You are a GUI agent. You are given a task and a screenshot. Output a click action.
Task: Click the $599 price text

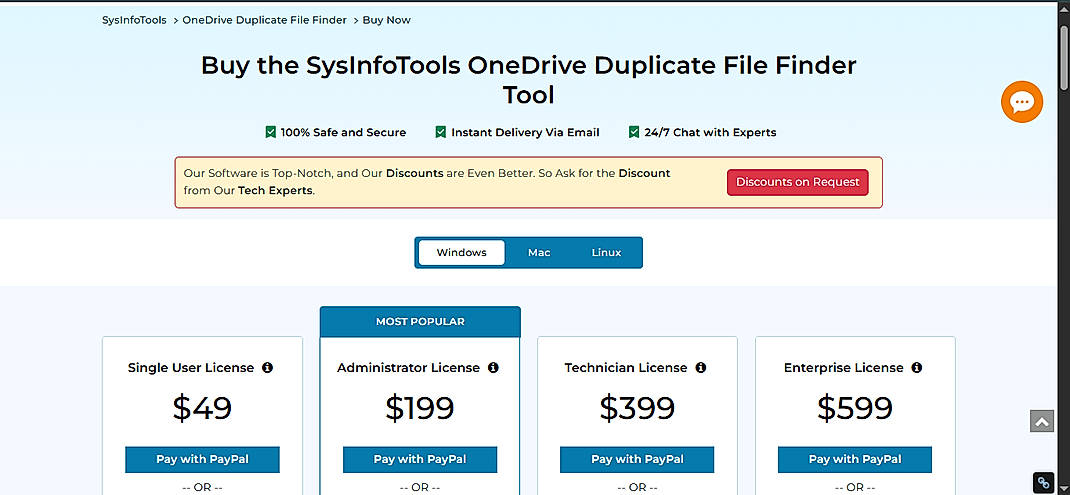pyautogui.click(x=855, y=408)
